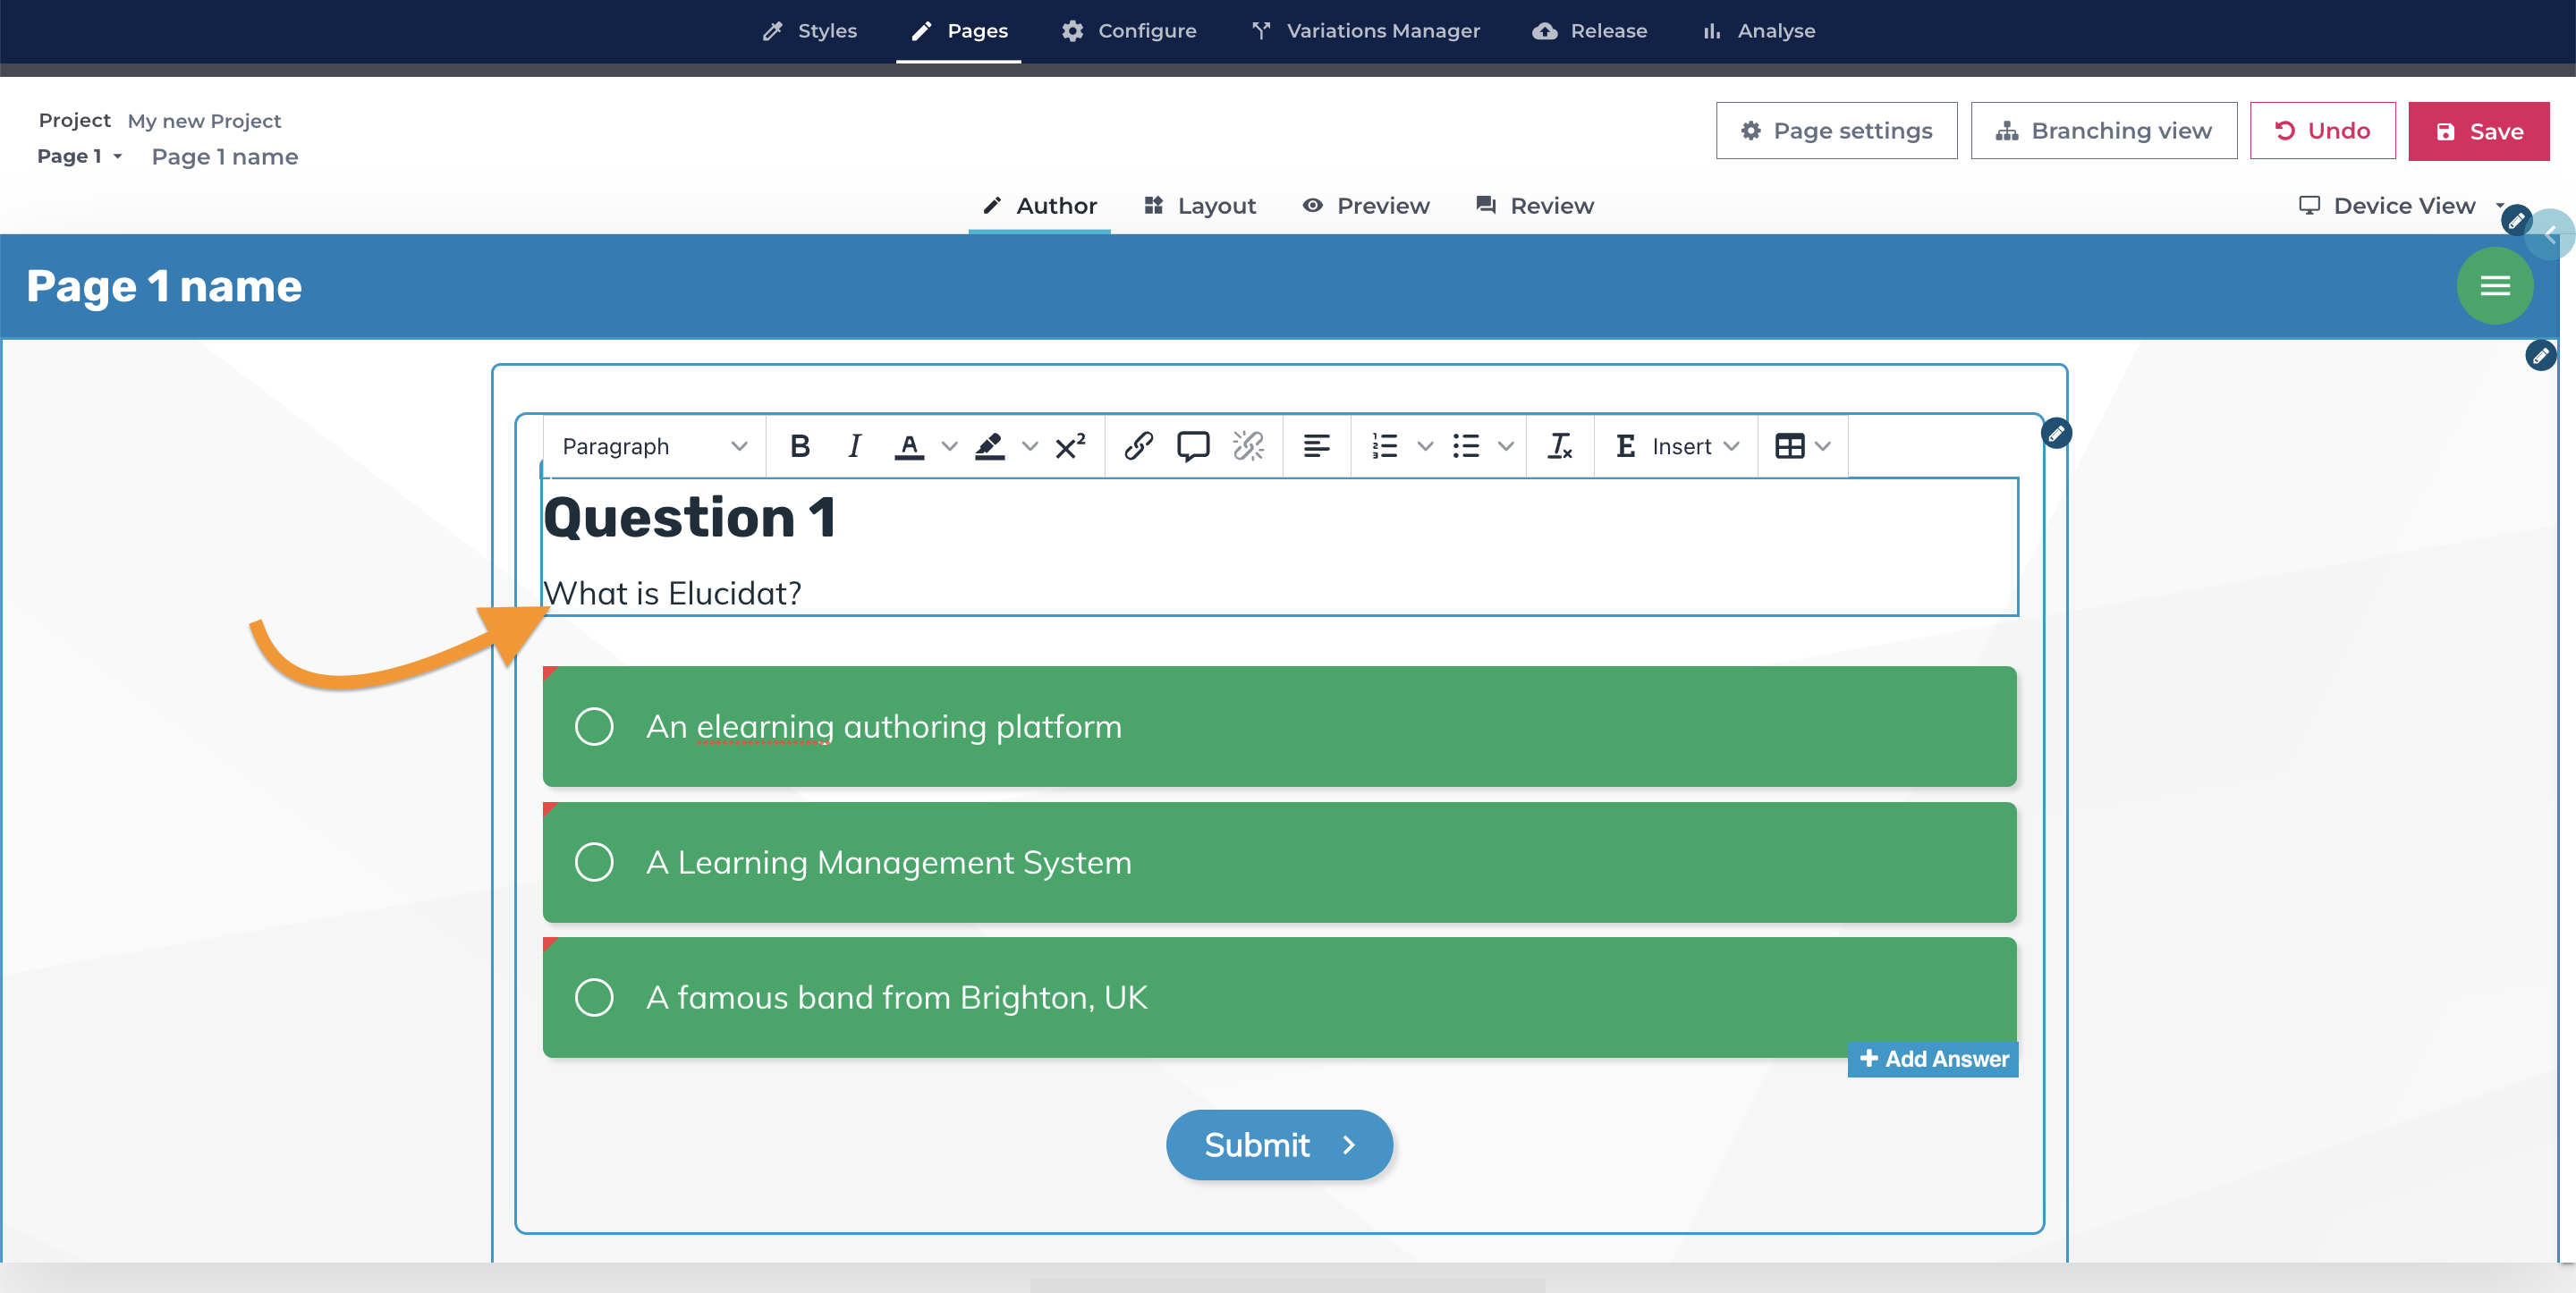2576x1293 pixels.
Task: Open the table insert dropdown
Action: 1802,446
